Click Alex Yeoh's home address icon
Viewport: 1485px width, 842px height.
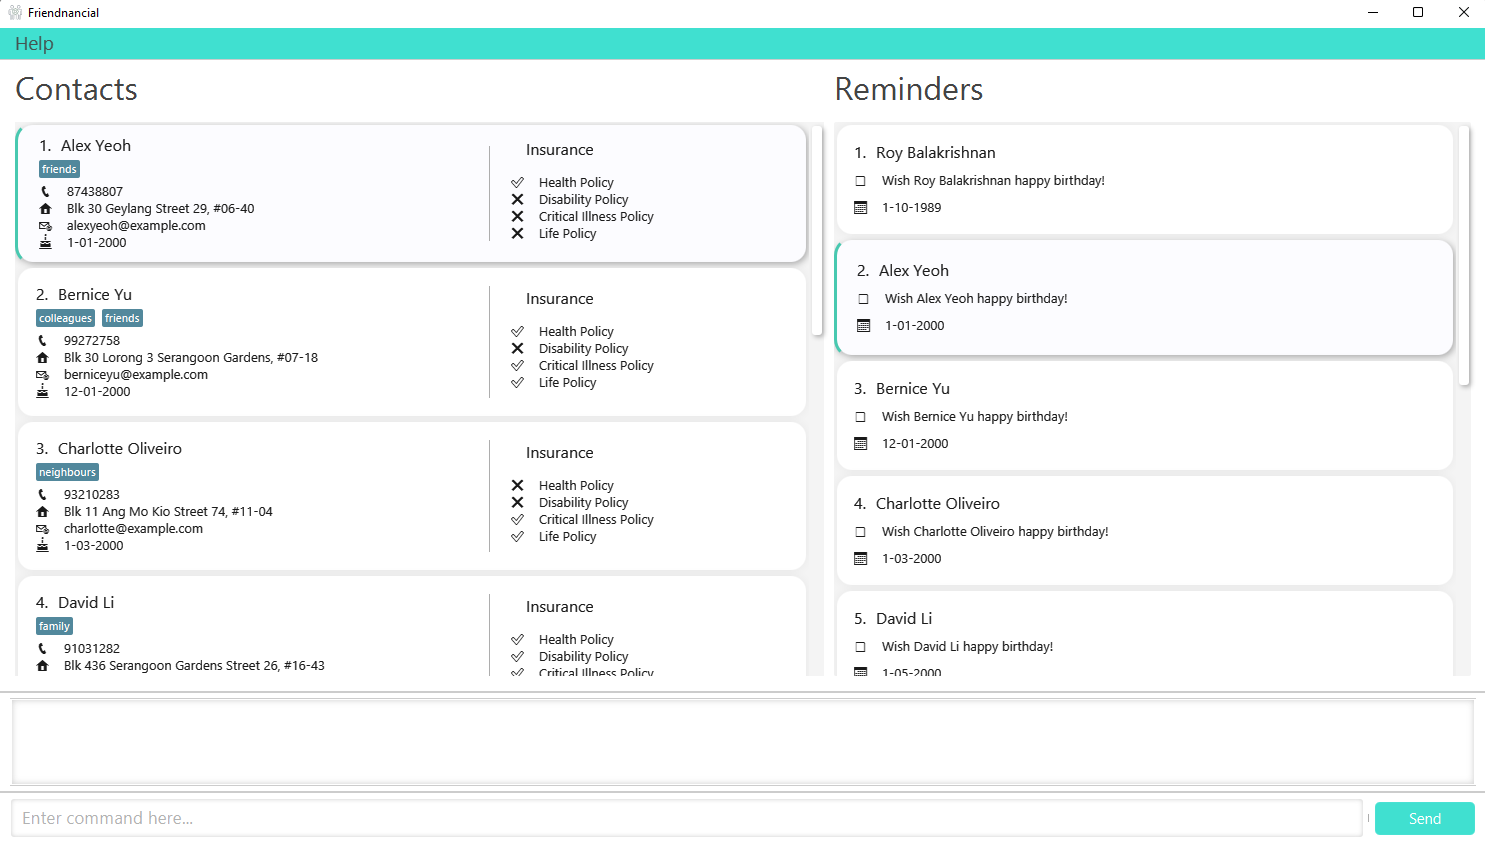(45, 208)
